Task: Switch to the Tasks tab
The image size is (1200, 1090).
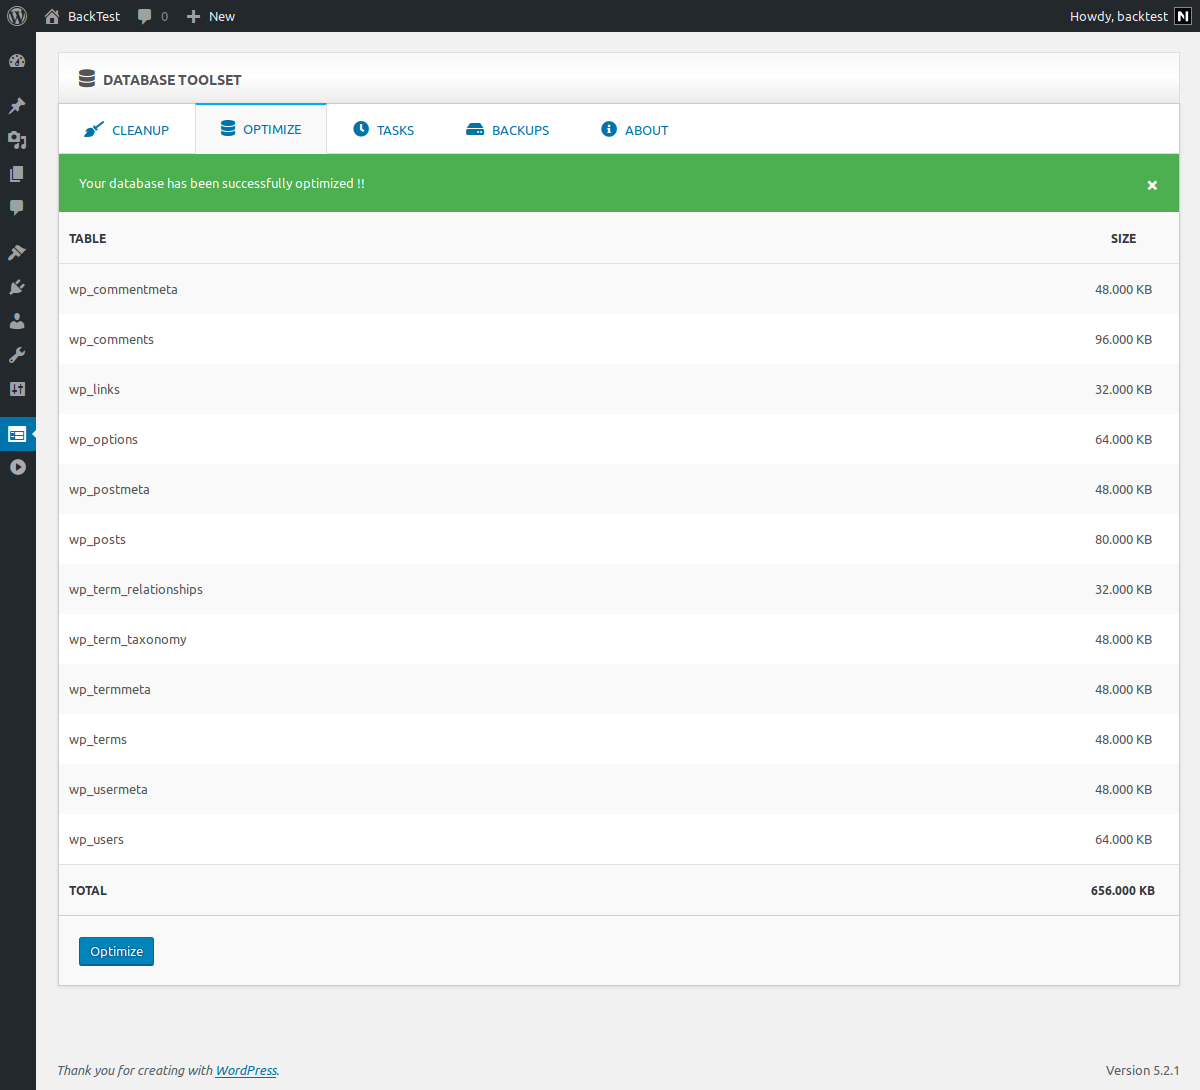Action: (x=384, y=130)
